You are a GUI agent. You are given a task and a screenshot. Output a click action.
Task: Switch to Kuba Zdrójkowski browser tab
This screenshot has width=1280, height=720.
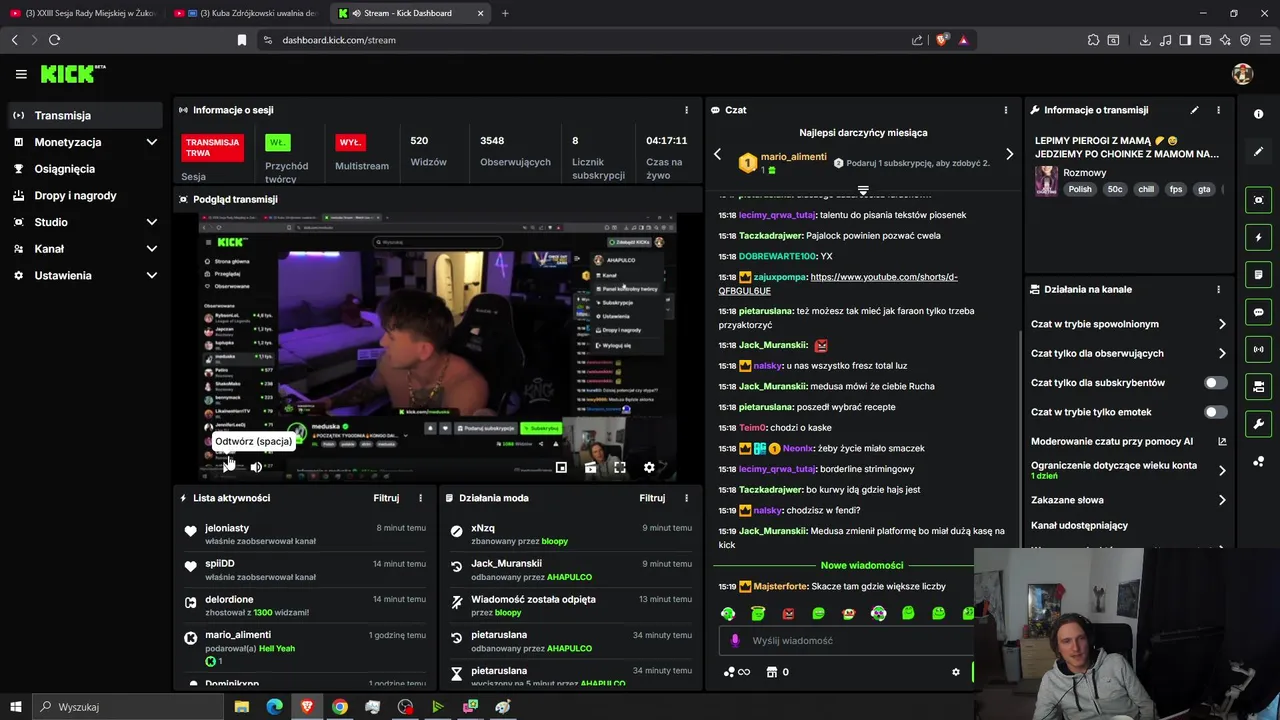coord(249,13)
